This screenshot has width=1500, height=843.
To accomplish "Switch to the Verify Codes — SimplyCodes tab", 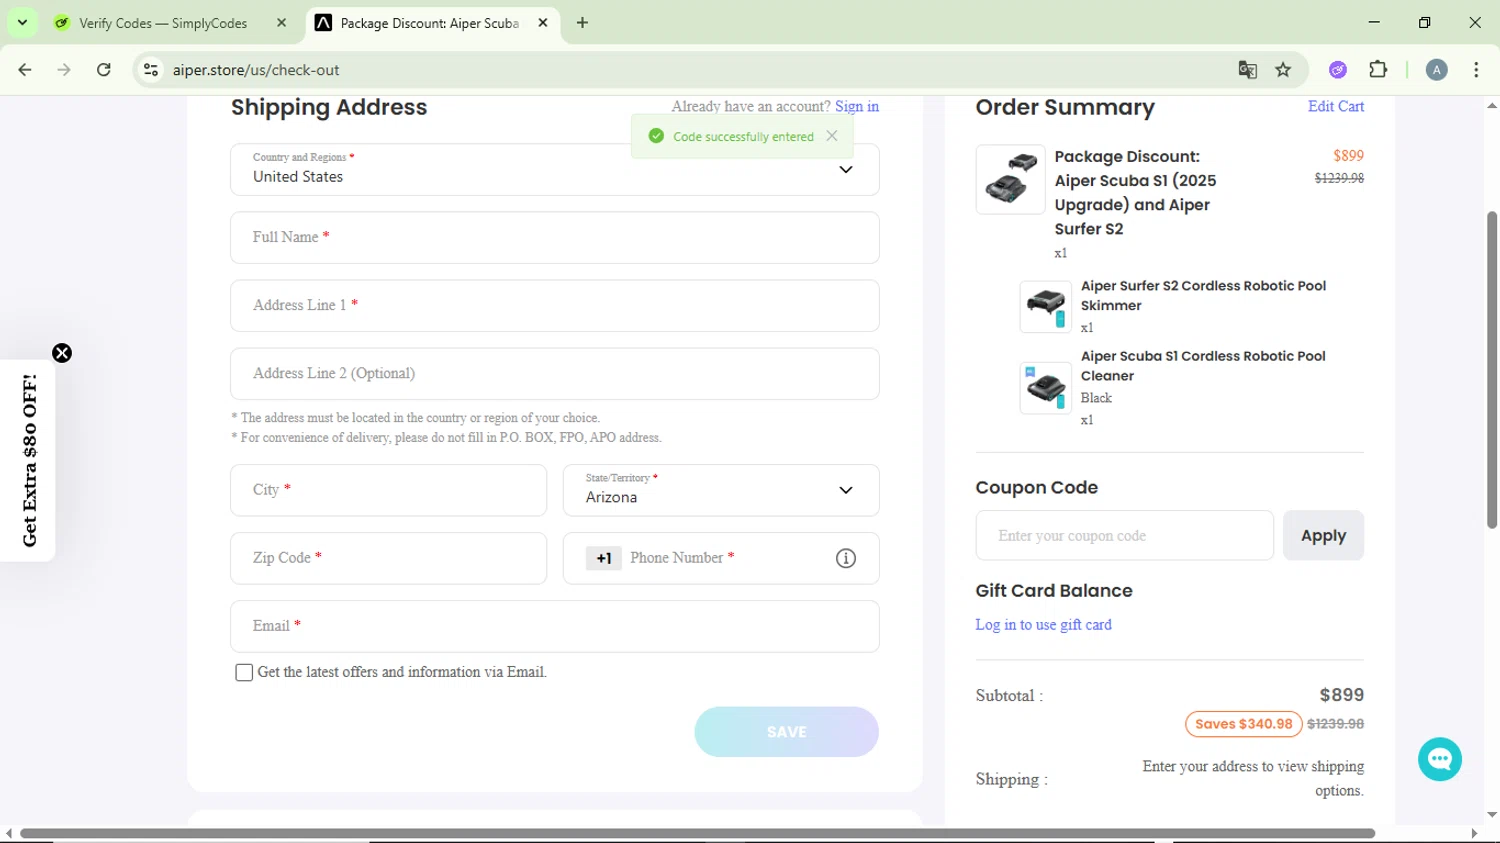I will coord(163,23).
